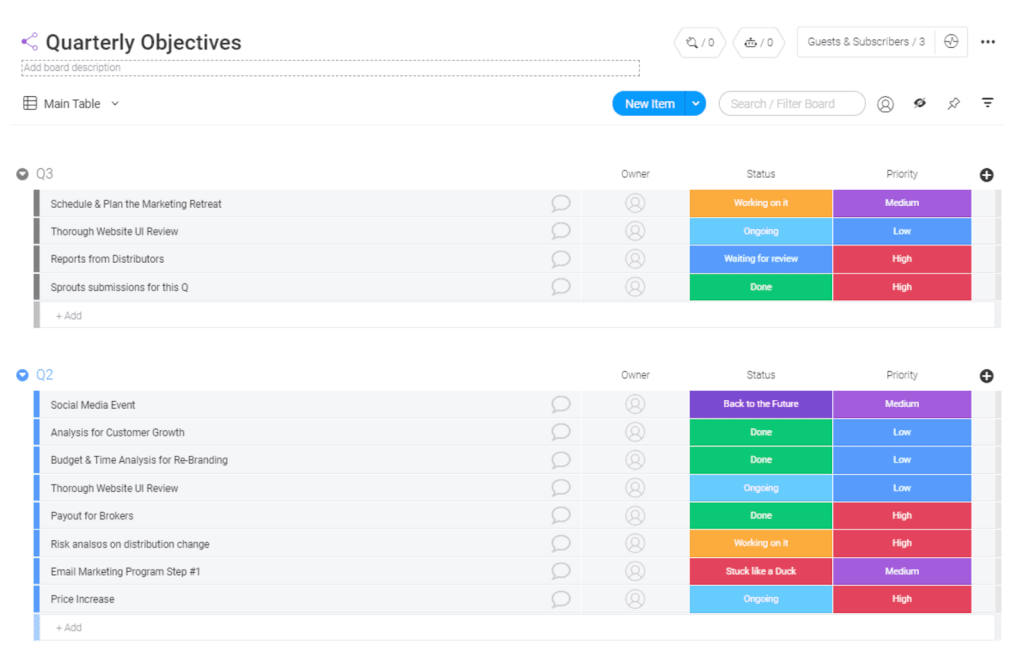1024x661 pixels.
Task: Open the Main Table view dropdown chevron
Action: (115, 103)
